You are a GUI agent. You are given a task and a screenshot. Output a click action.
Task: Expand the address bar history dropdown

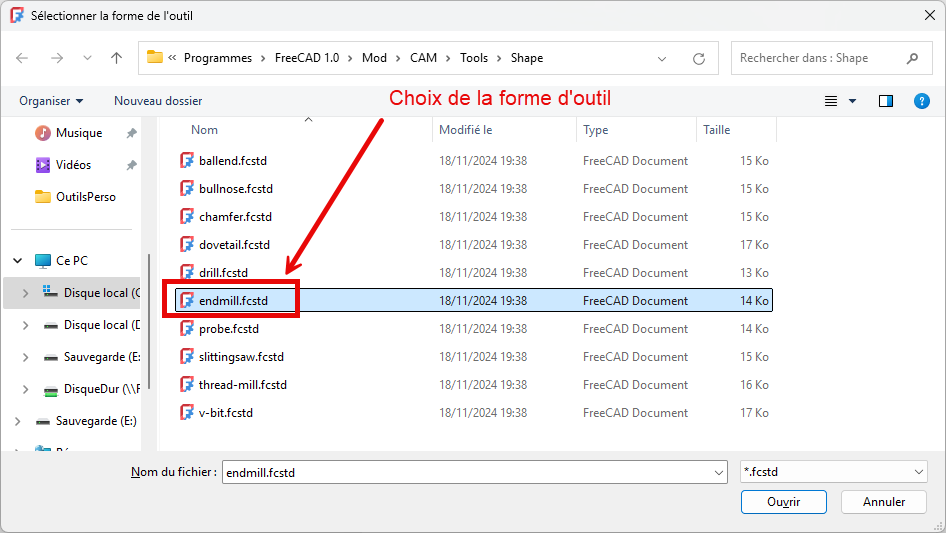pos(662,58)
